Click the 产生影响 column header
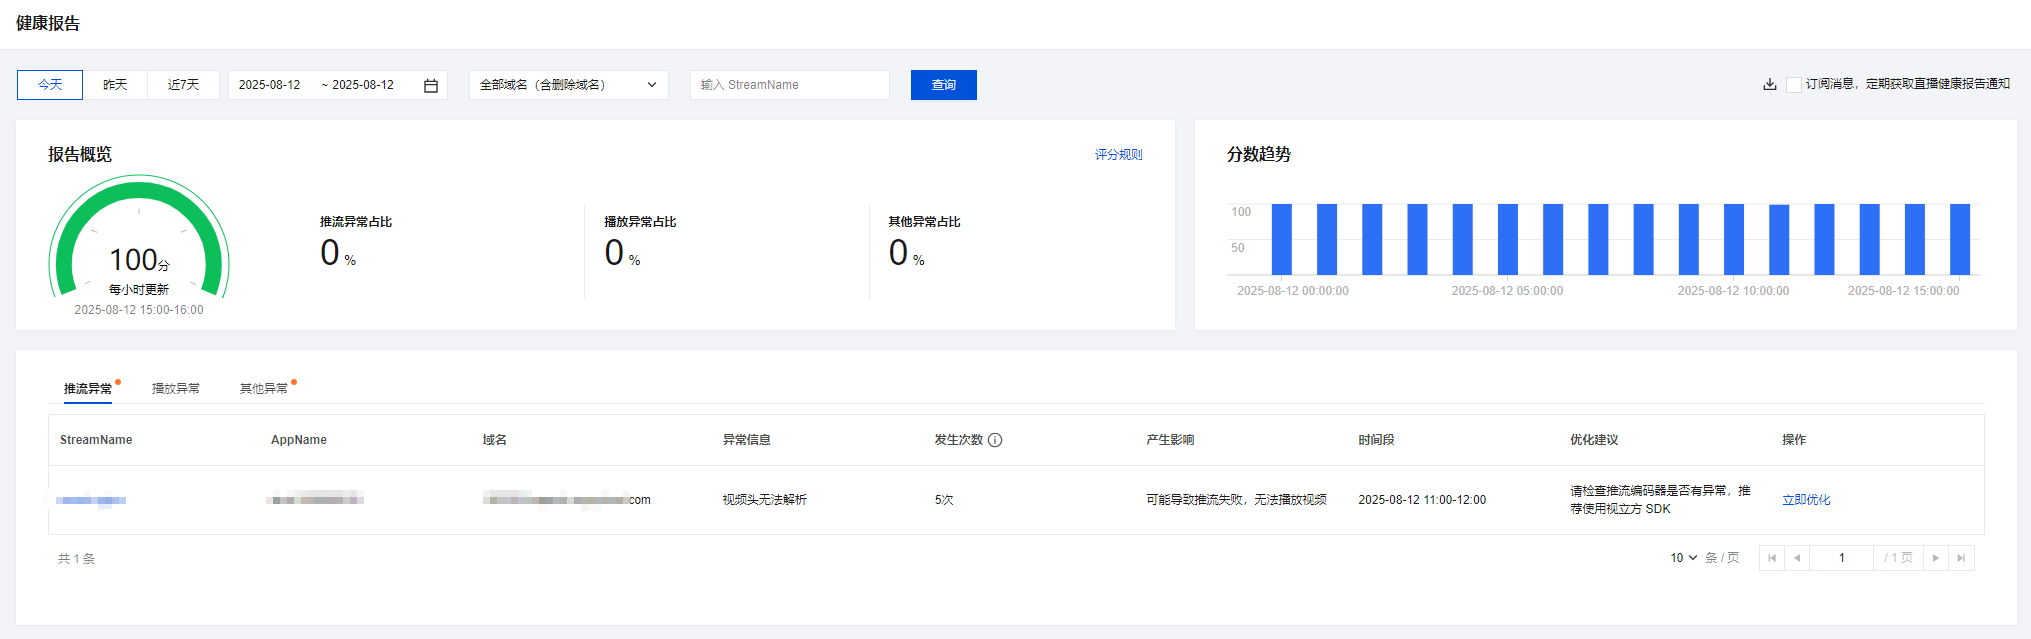 click(1170, 440)
